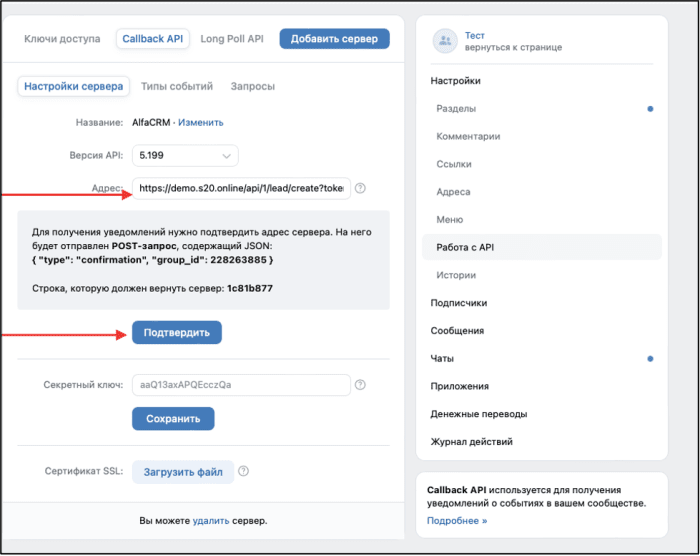Click into the Адрес URL input field
The width and height of the screenshot is (700, 556).
241,188
